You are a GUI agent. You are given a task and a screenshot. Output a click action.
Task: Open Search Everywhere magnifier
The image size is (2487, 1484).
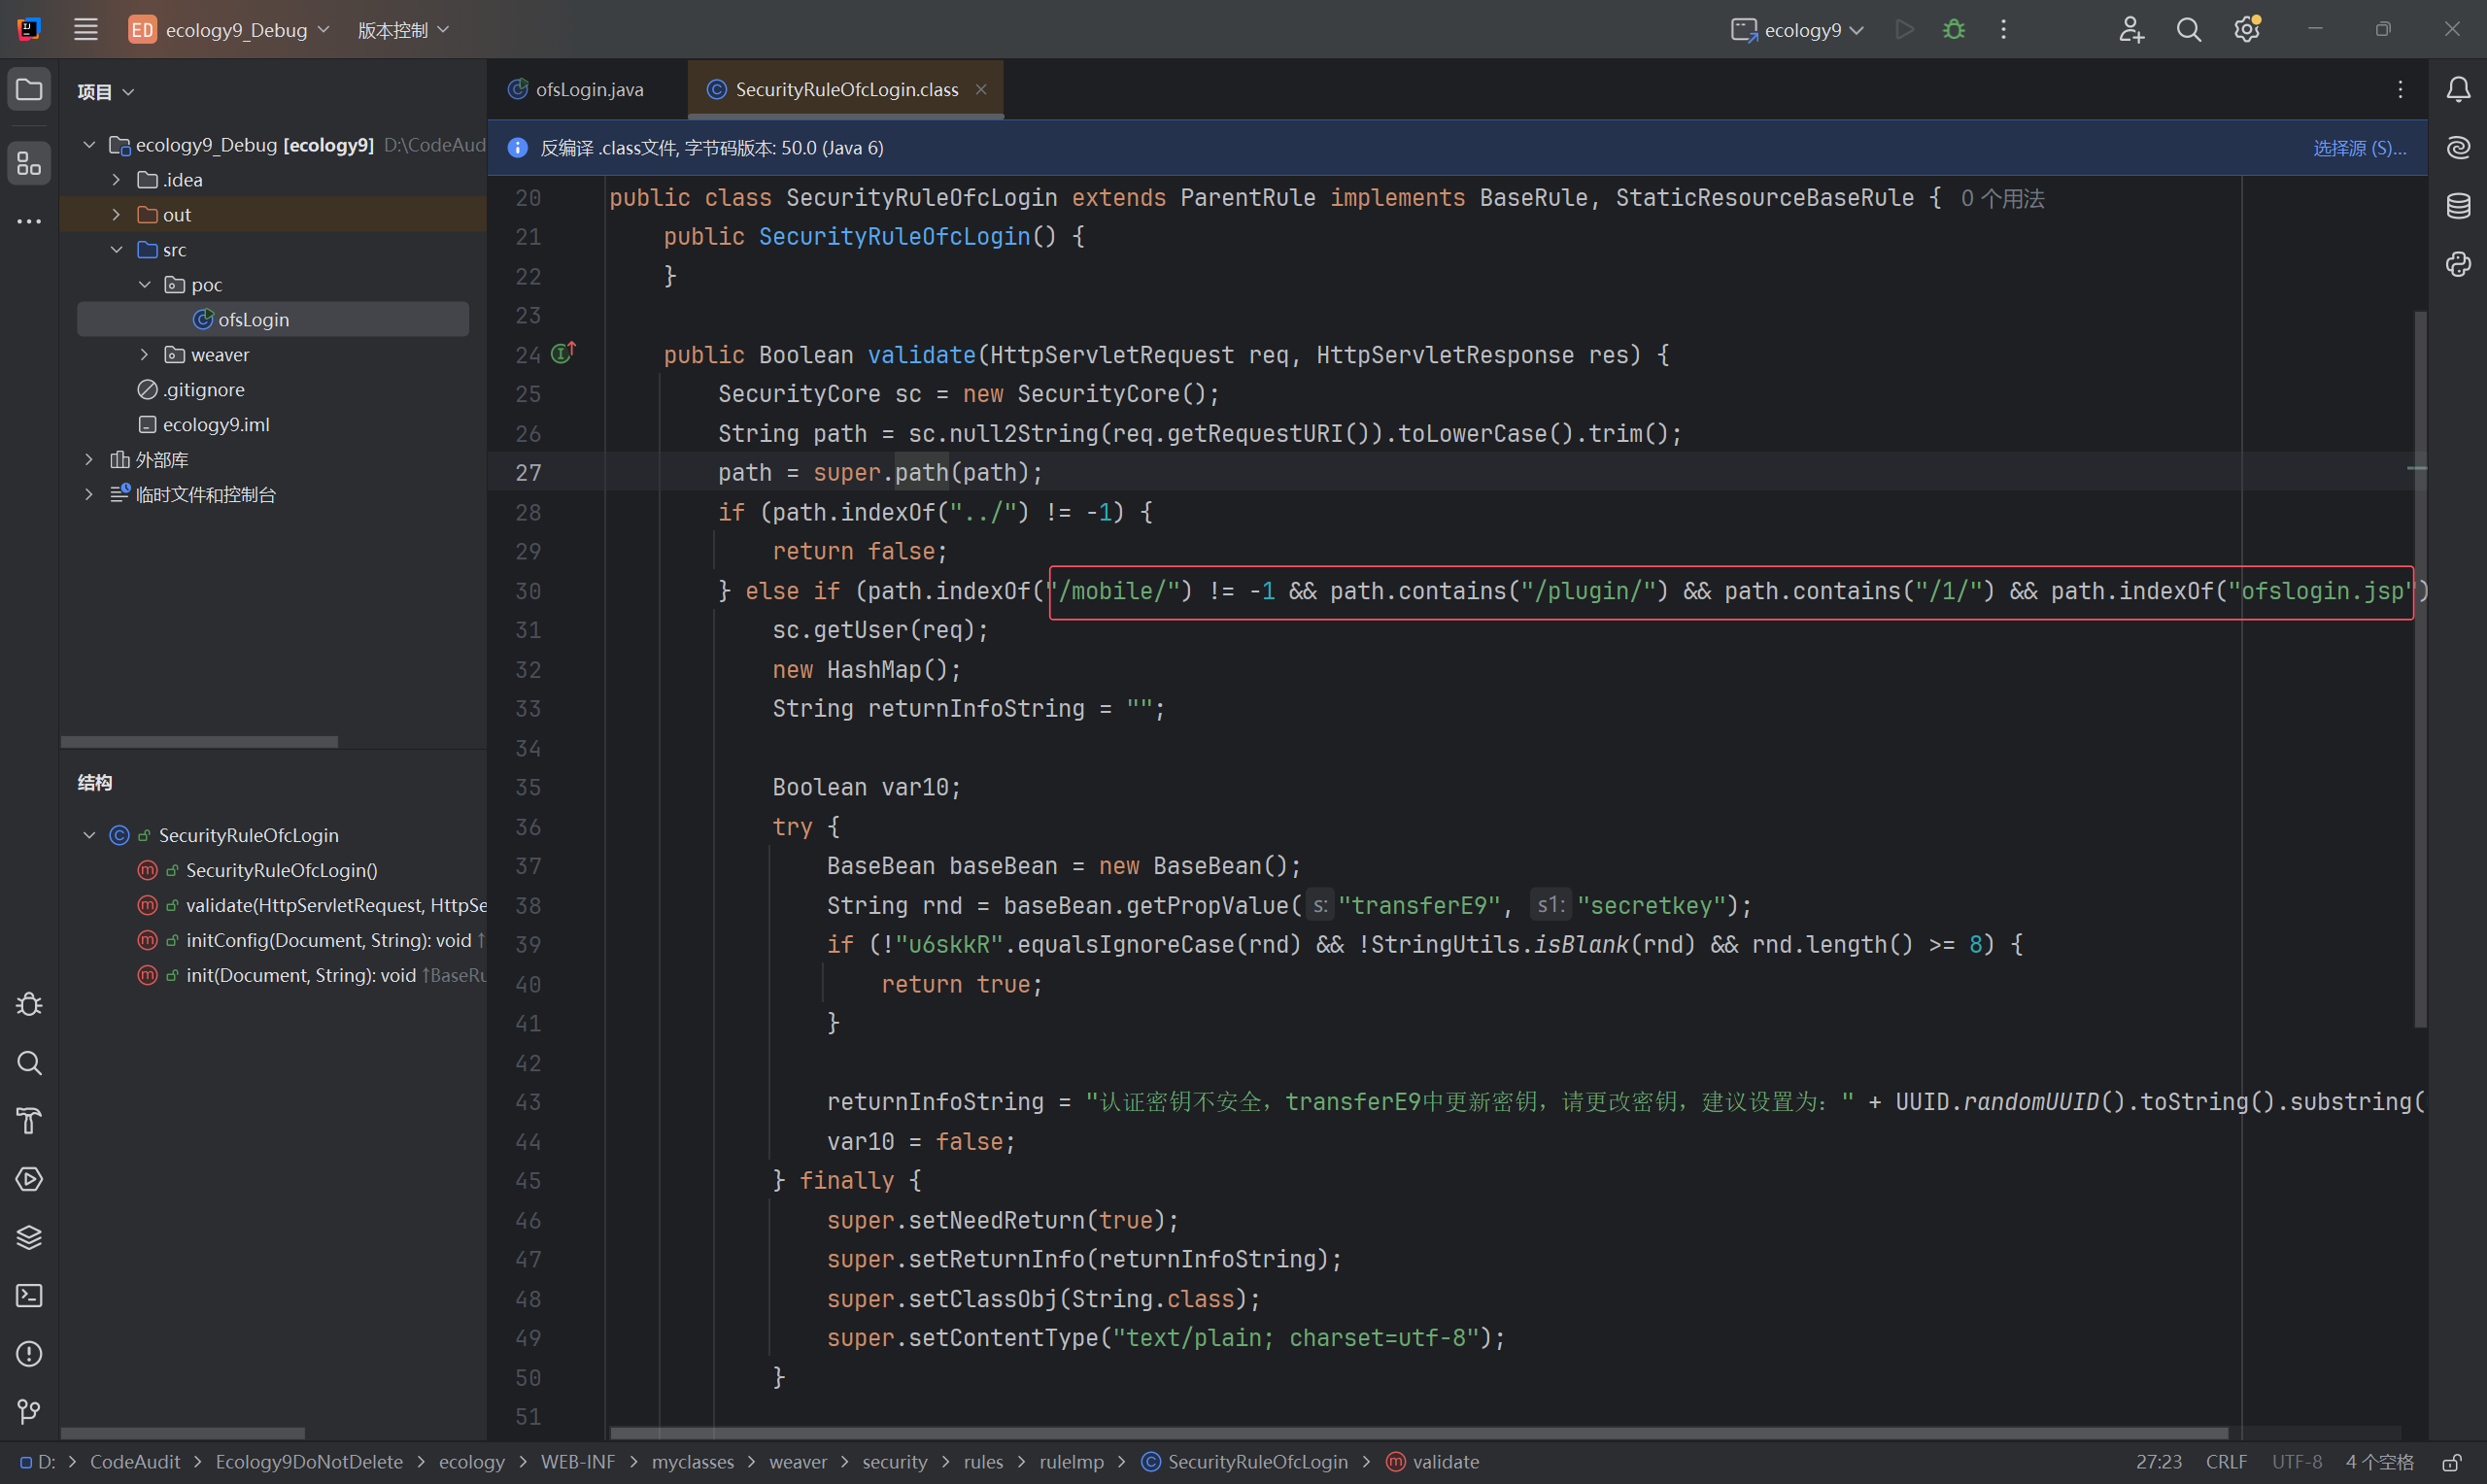point(2189,30)
